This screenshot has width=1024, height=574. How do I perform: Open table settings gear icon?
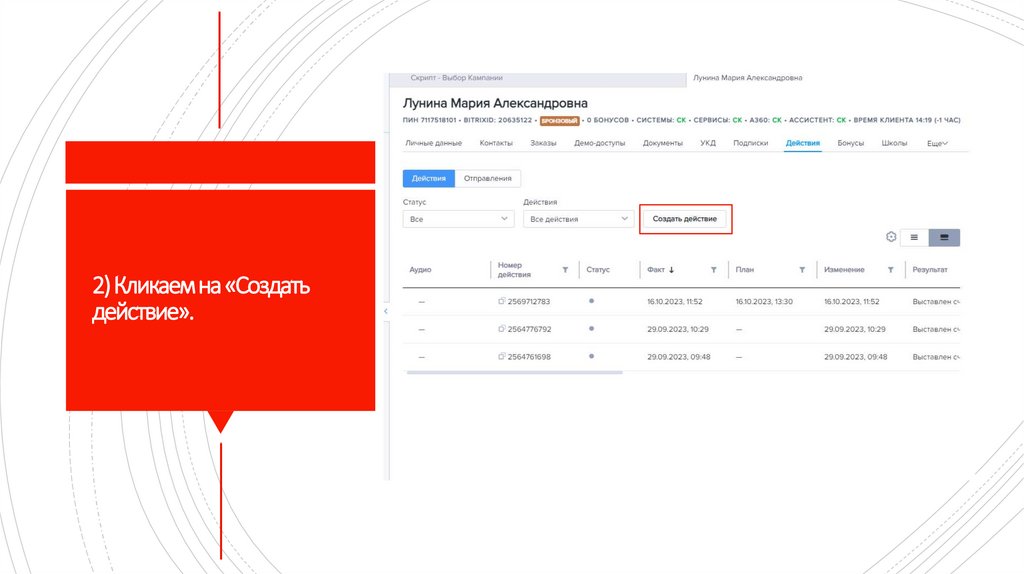pos(891,237)
